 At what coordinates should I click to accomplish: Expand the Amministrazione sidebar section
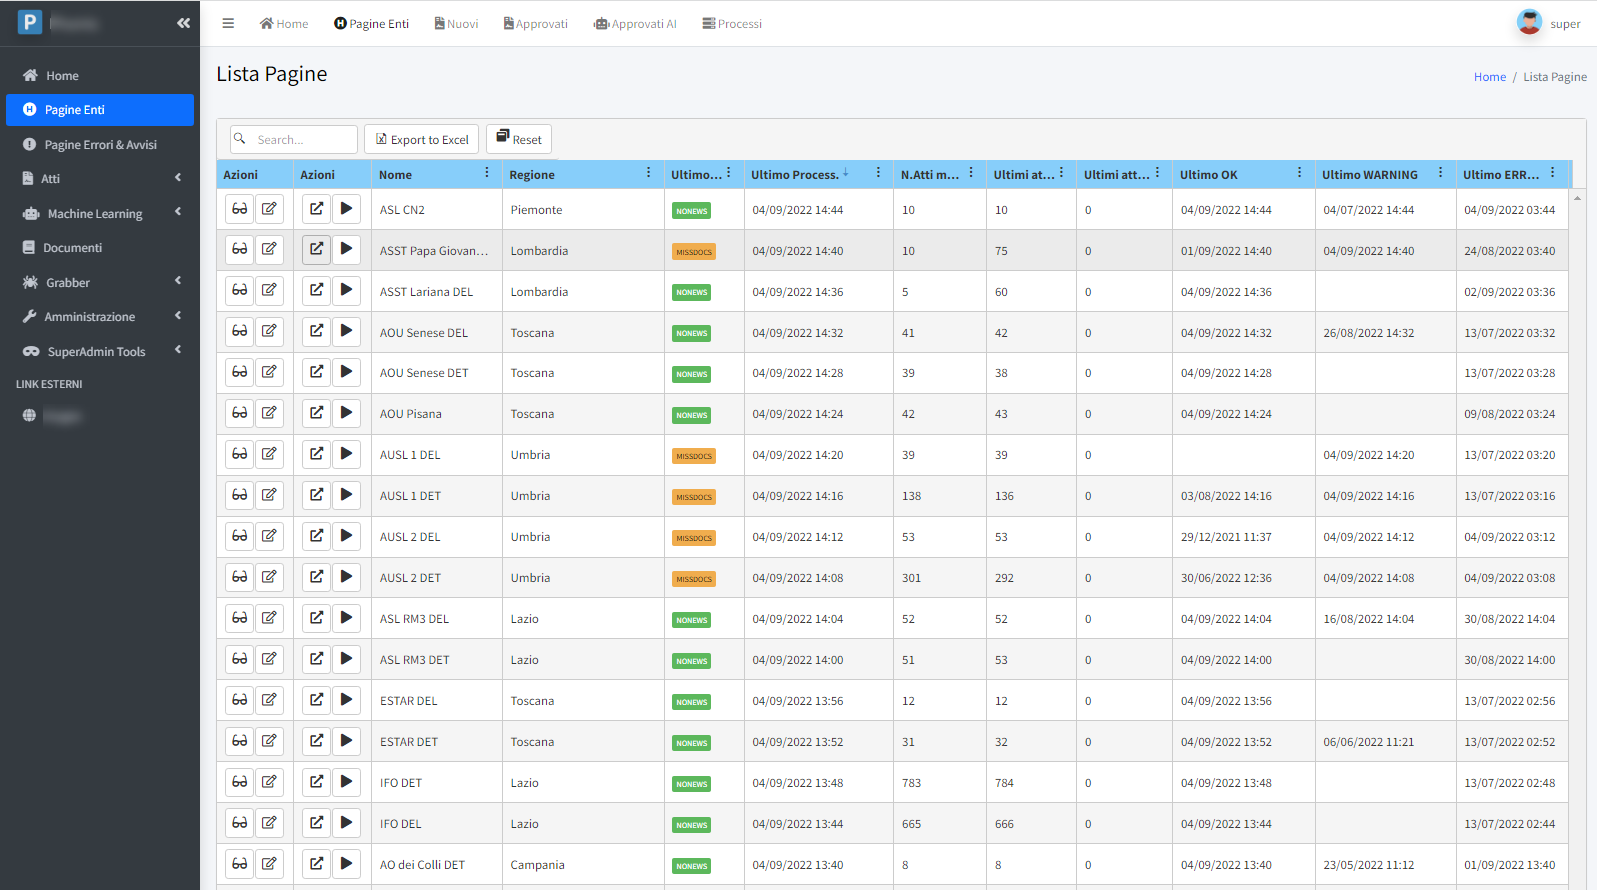[x=90, y=316]
